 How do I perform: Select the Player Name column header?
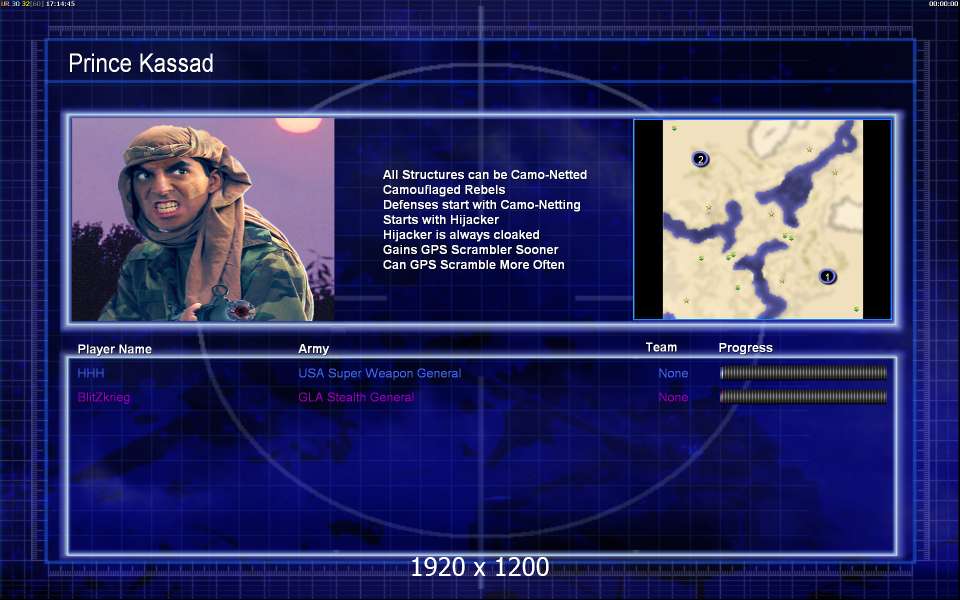(114, 349)
